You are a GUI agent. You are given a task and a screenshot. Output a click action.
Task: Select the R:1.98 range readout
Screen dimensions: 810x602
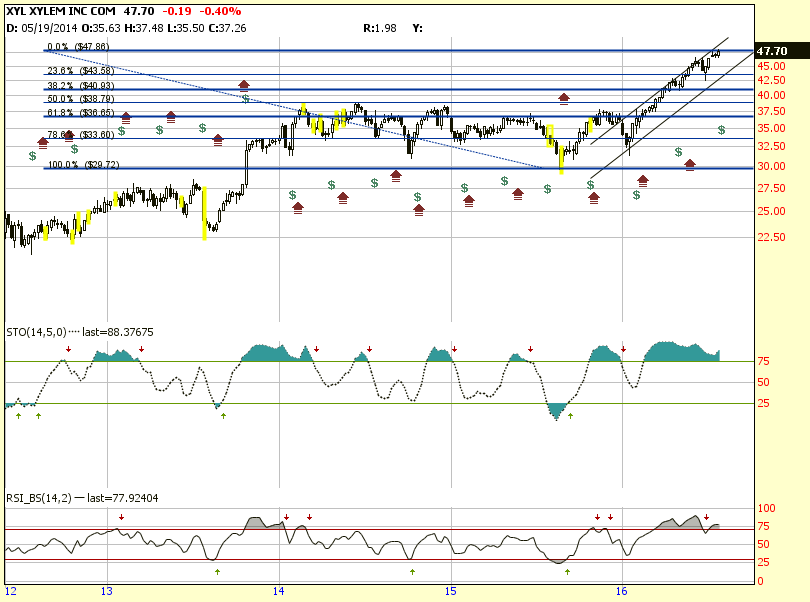[x=380, y=28]
